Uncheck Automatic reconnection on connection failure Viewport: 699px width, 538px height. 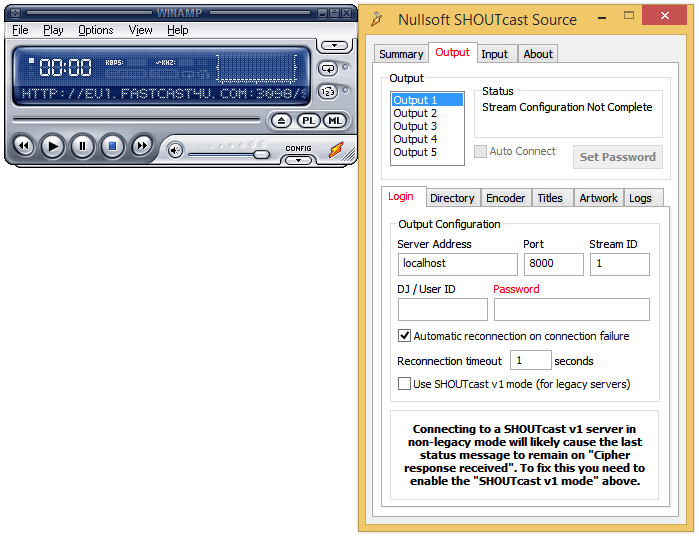tap(404, 336)
